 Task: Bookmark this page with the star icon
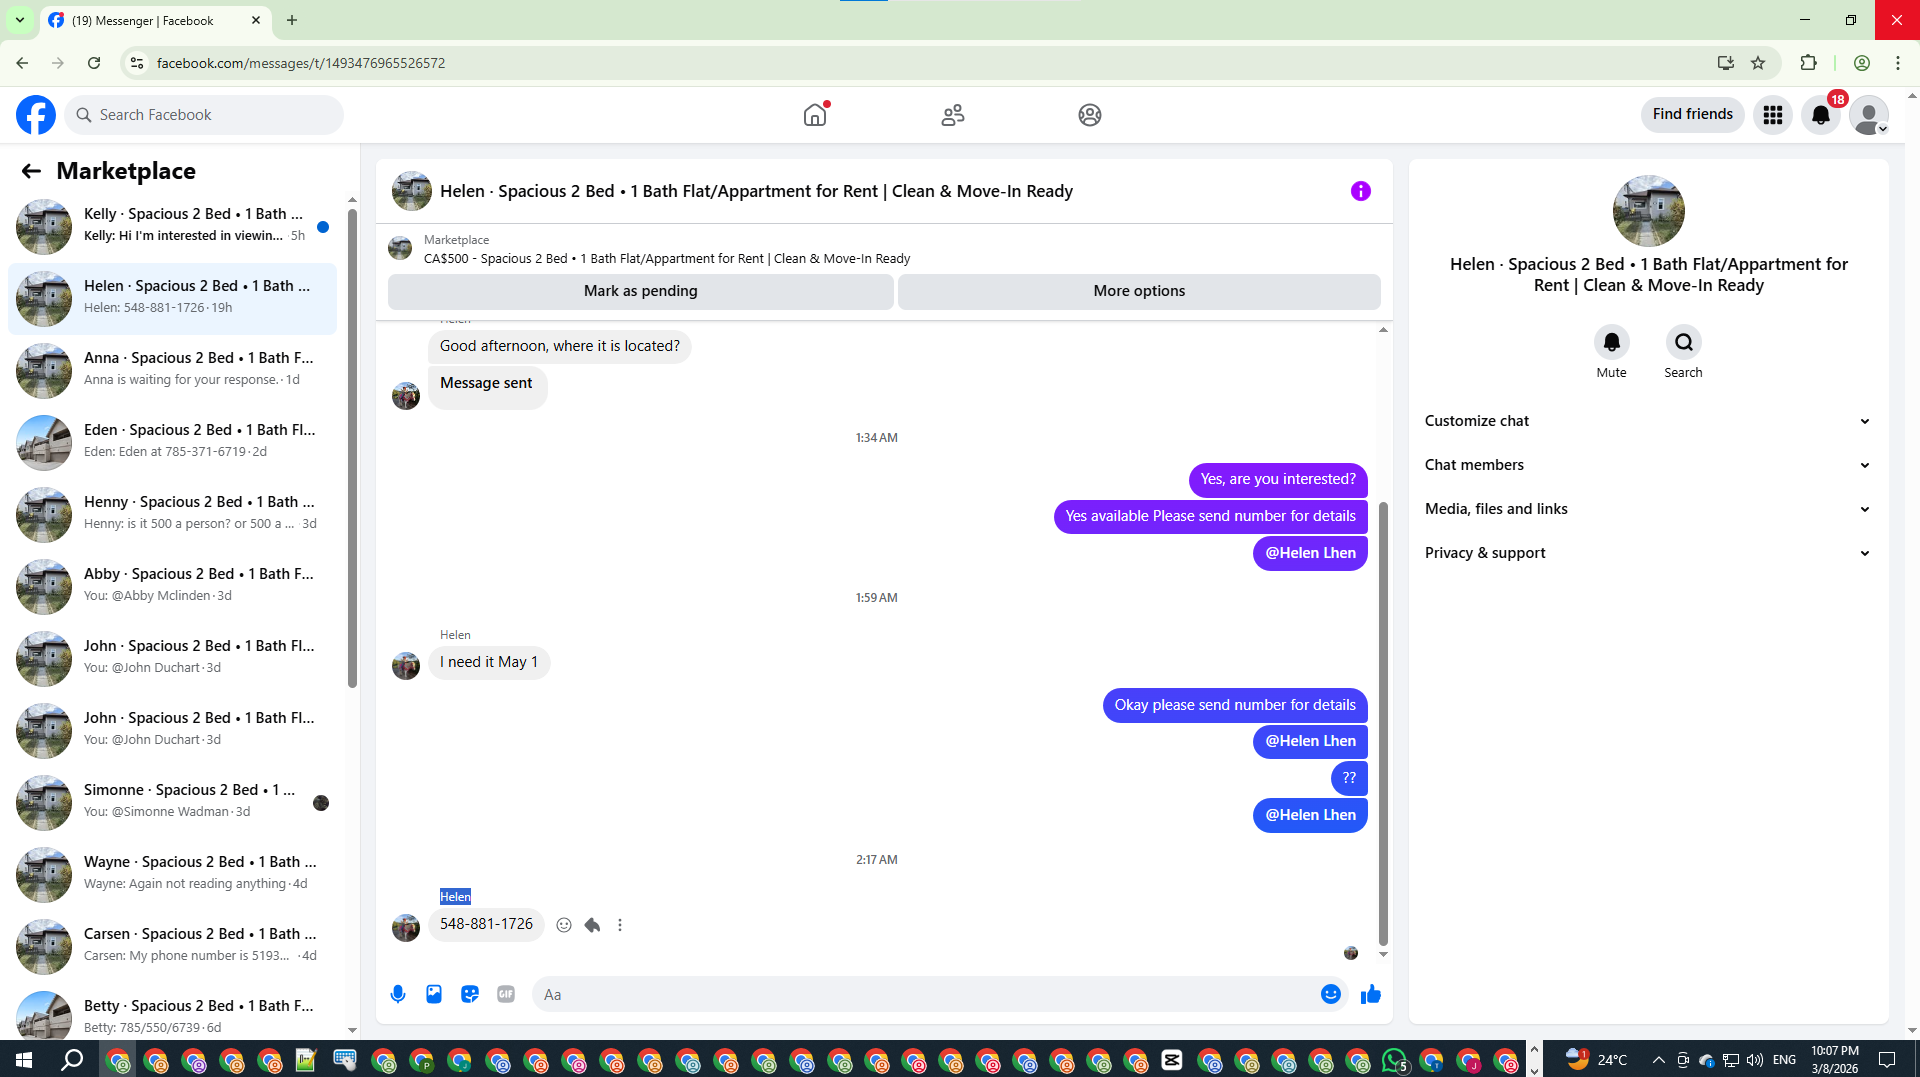(x=1758, y=63)
